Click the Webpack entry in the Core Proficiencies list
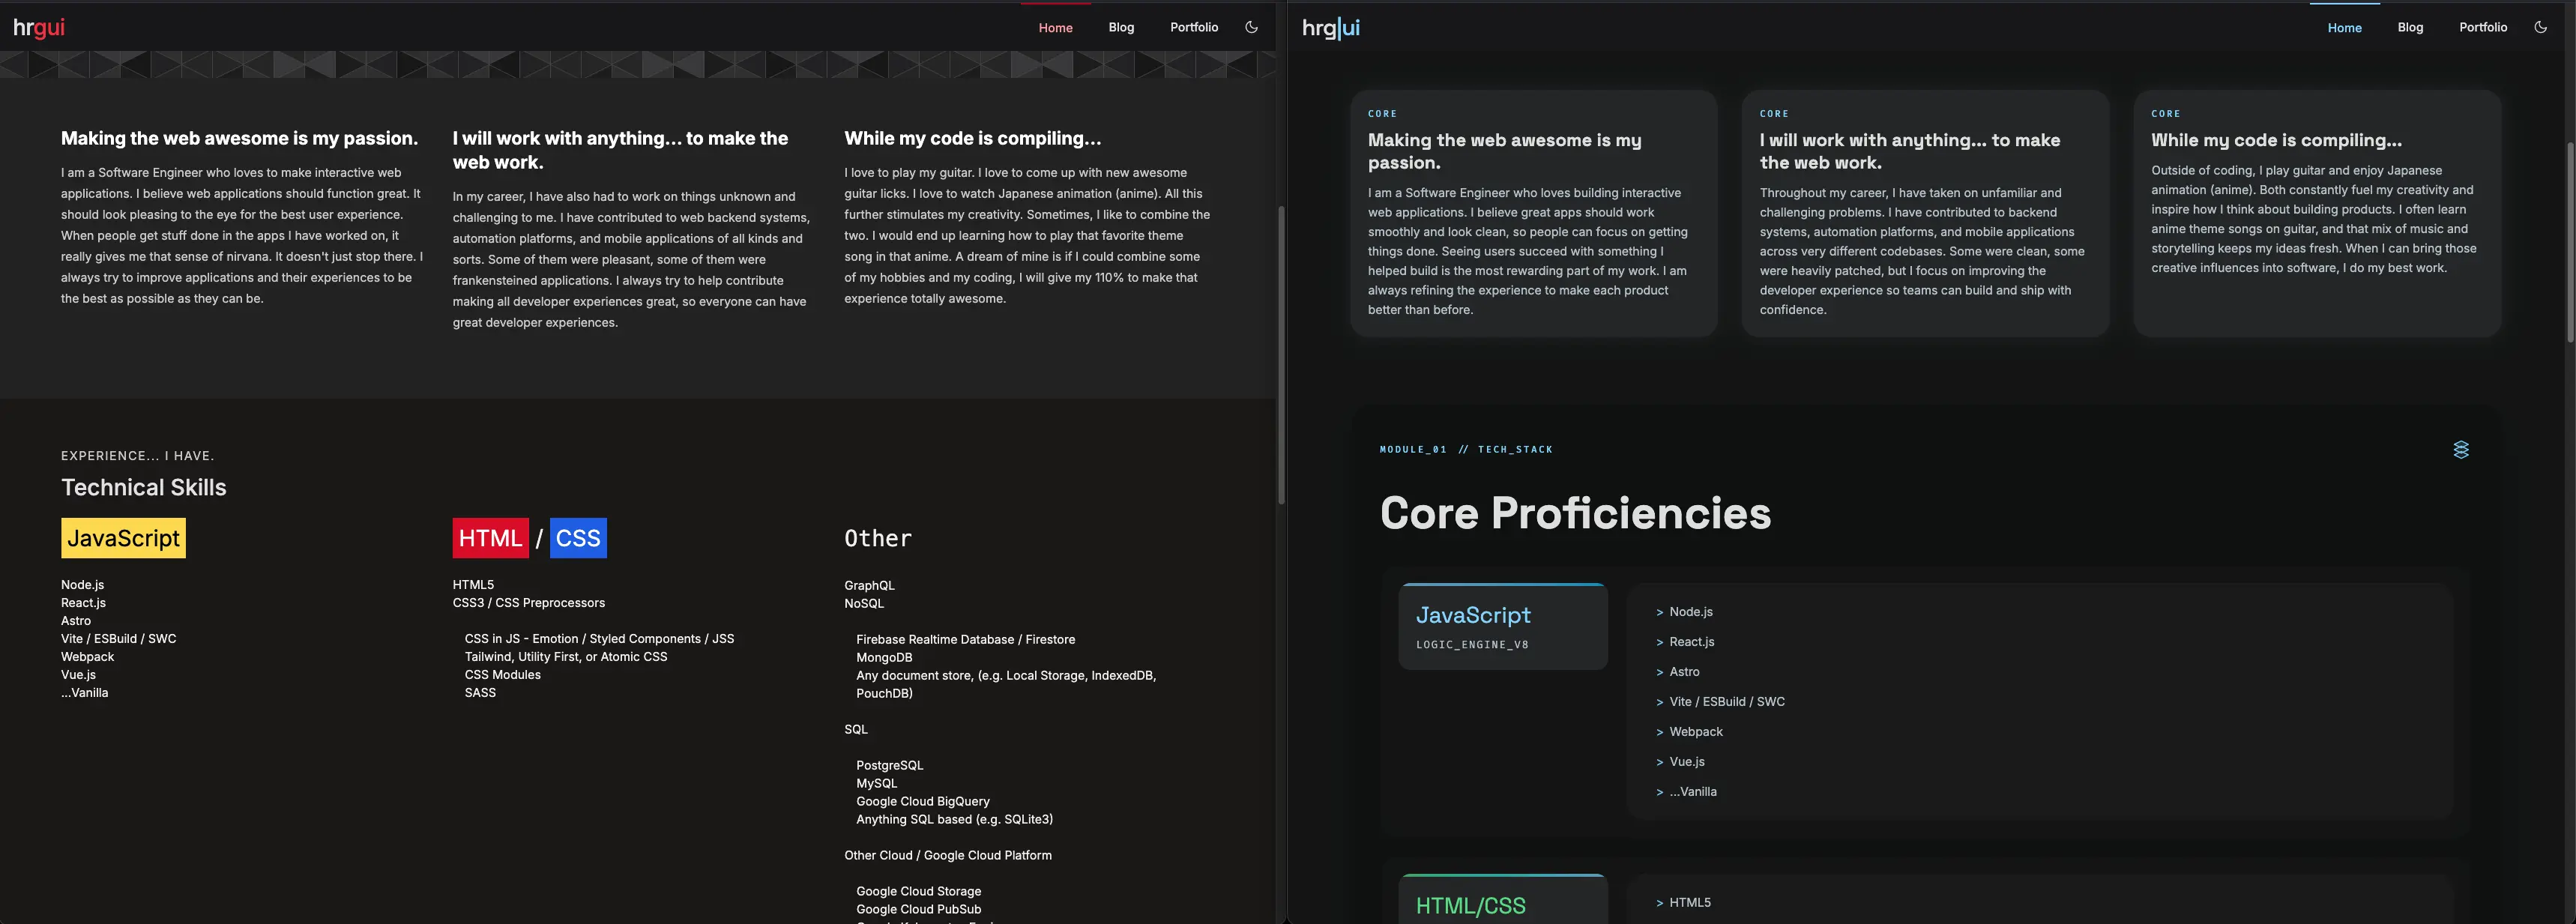Screen dimensions: 2576x924 [x=1695, y=731]
